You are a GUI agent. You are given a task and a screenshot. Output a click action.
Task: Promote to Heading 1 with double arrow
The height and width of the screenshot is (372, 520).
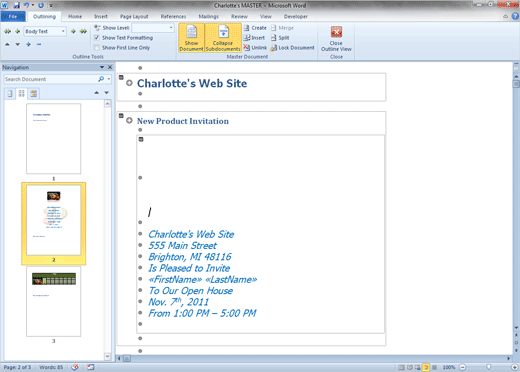tap(7, 31)
